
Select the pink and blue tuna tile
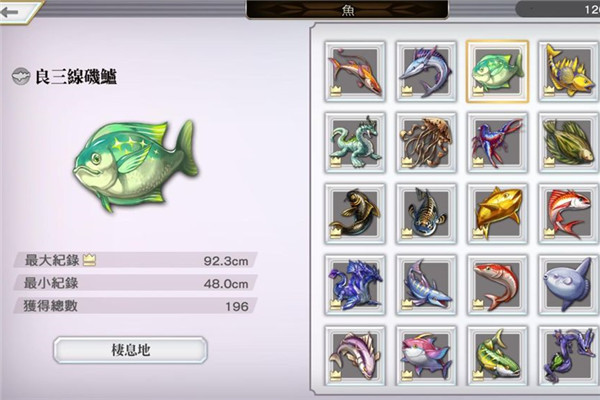[426, 356]
